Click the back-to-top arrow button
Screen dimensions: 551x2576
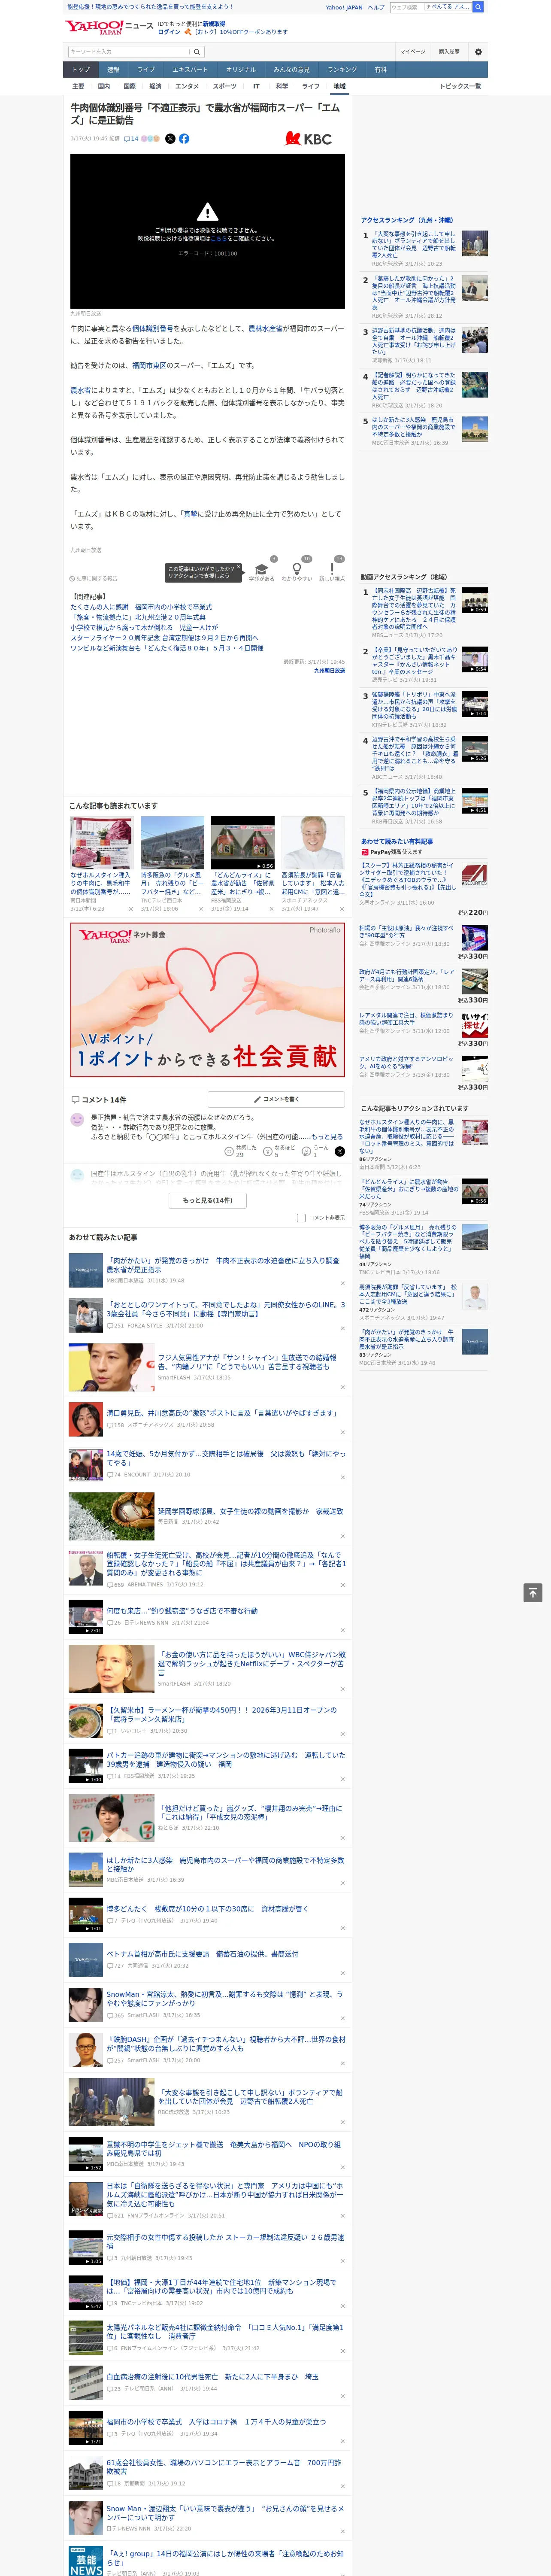tap(533, 1593)
